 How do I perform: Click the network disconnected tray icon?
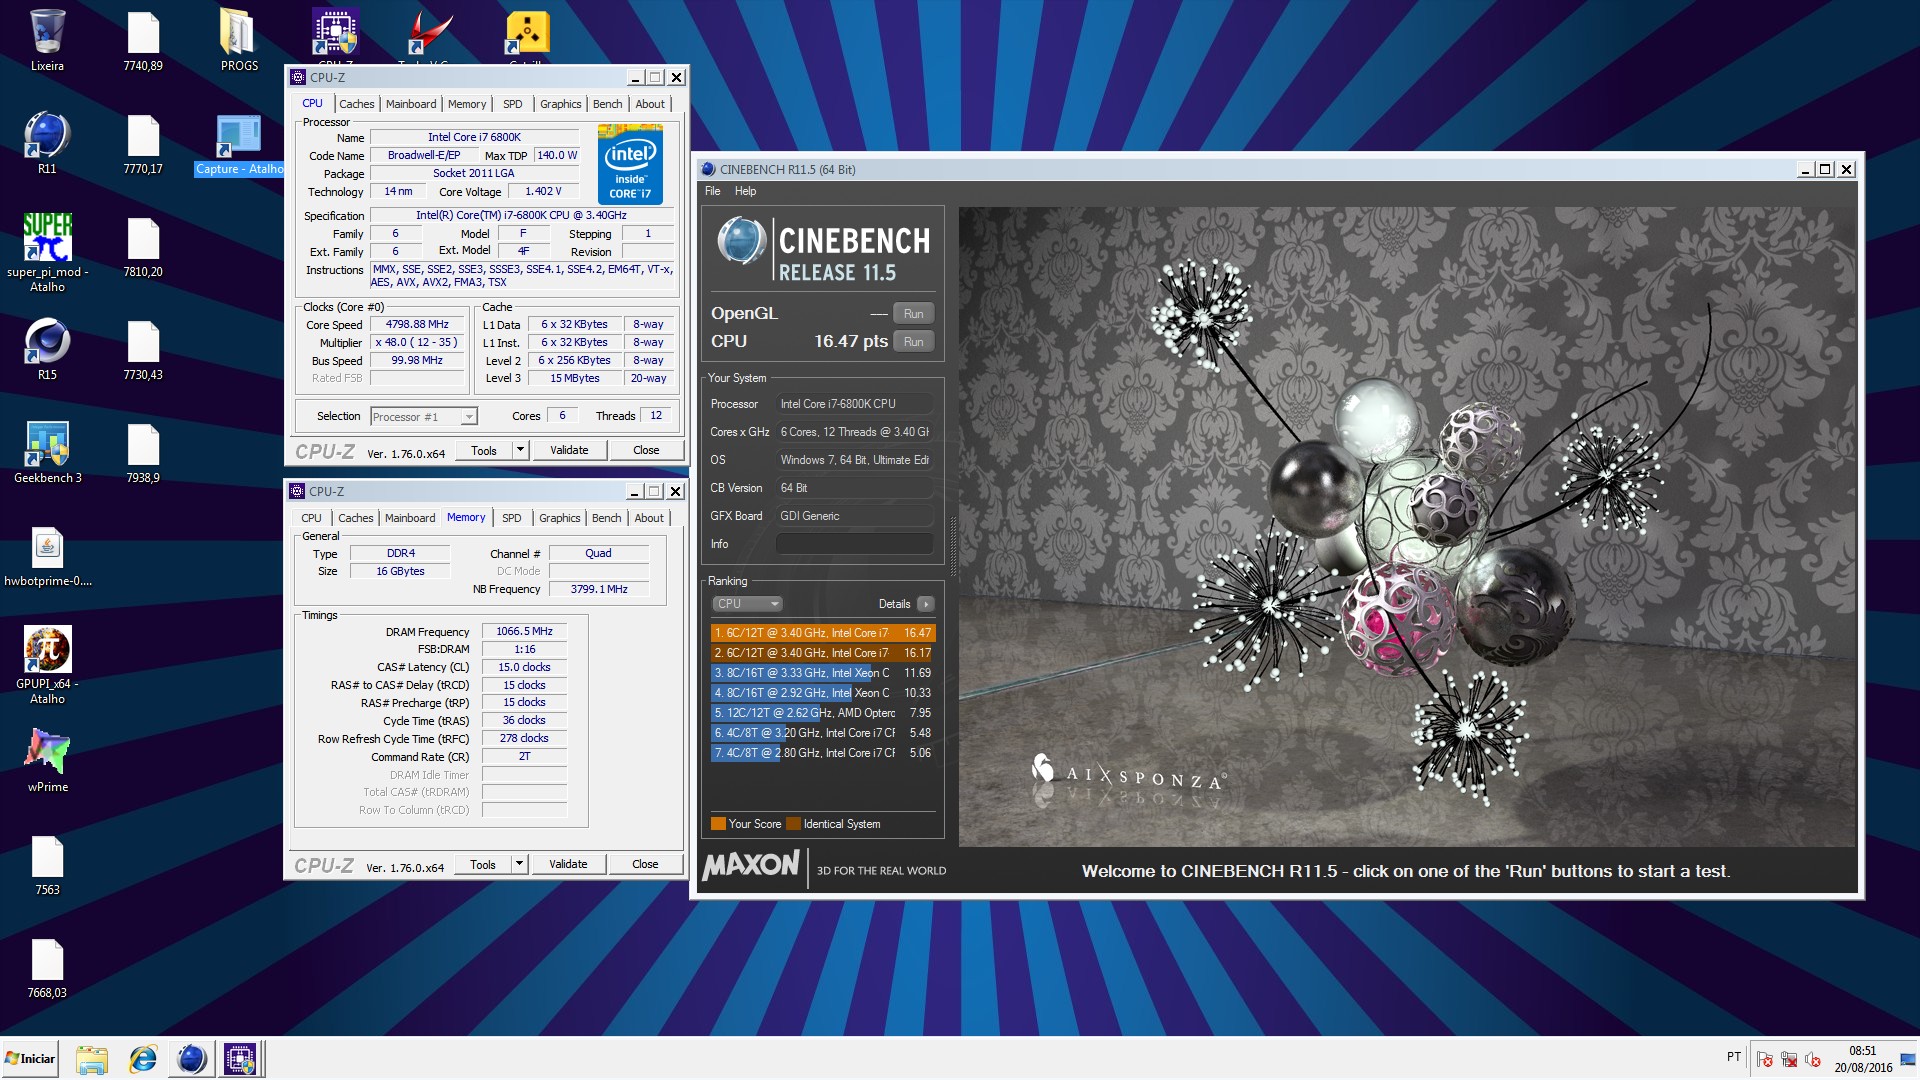(x=1789, y=1059)
